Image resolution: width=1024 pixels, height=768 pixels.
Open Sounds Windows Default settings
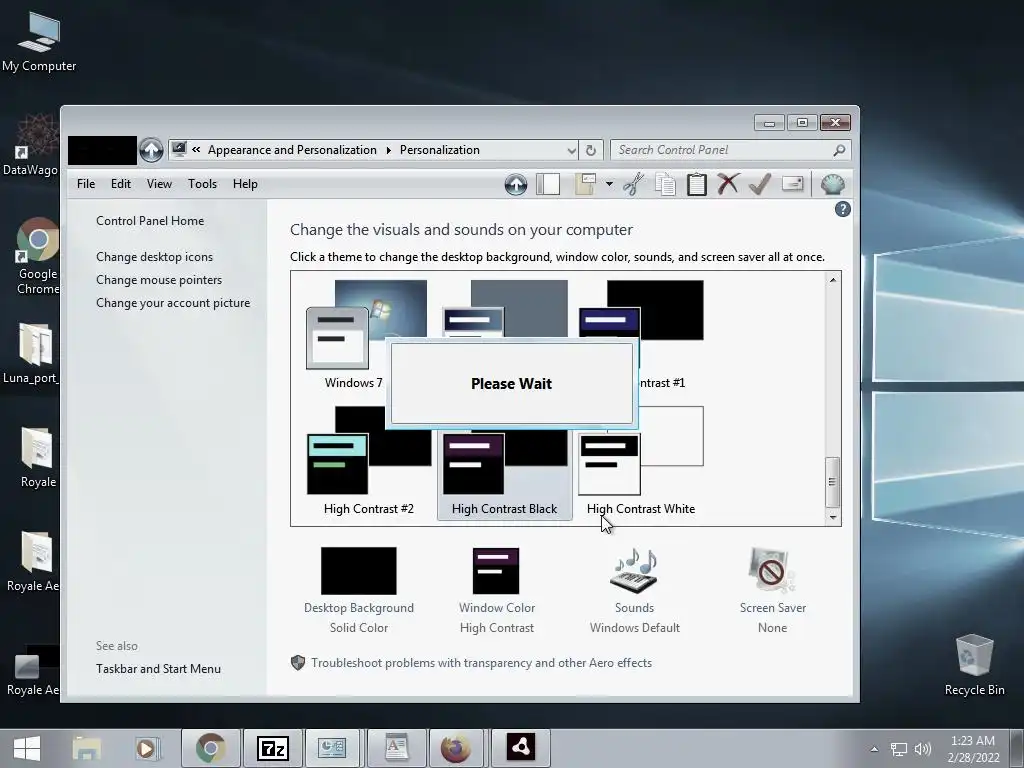coord(634,591)
